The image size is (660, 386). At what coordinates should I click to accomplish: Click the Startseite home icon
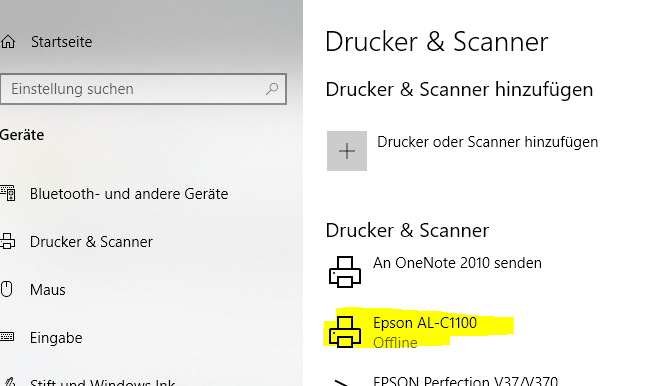8,42
